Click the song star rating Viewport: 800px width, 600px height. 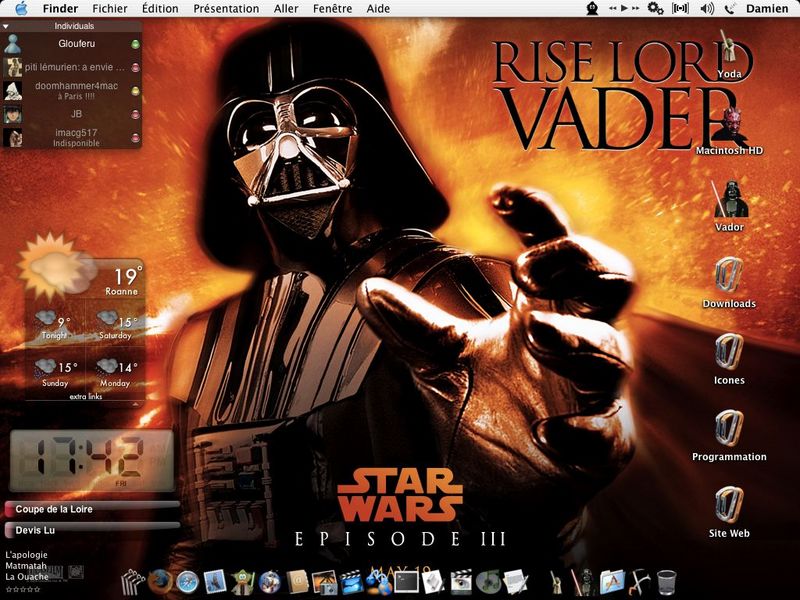pyautogui.click(x=22, y=589)
